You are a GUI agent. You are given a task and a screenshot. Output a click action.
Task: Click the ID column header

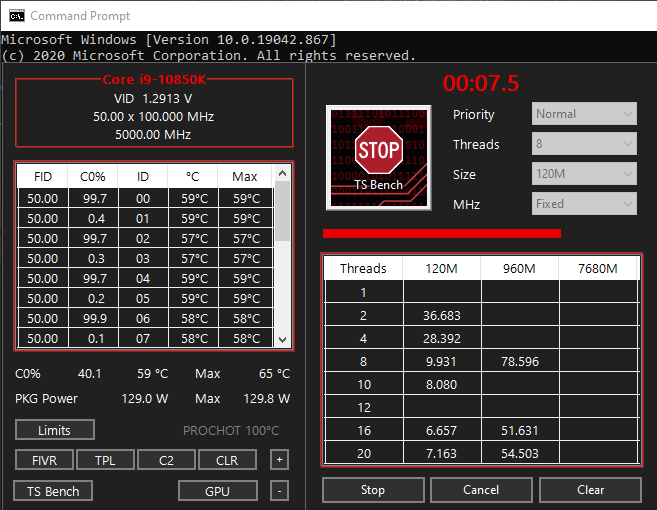coord(143,176)
